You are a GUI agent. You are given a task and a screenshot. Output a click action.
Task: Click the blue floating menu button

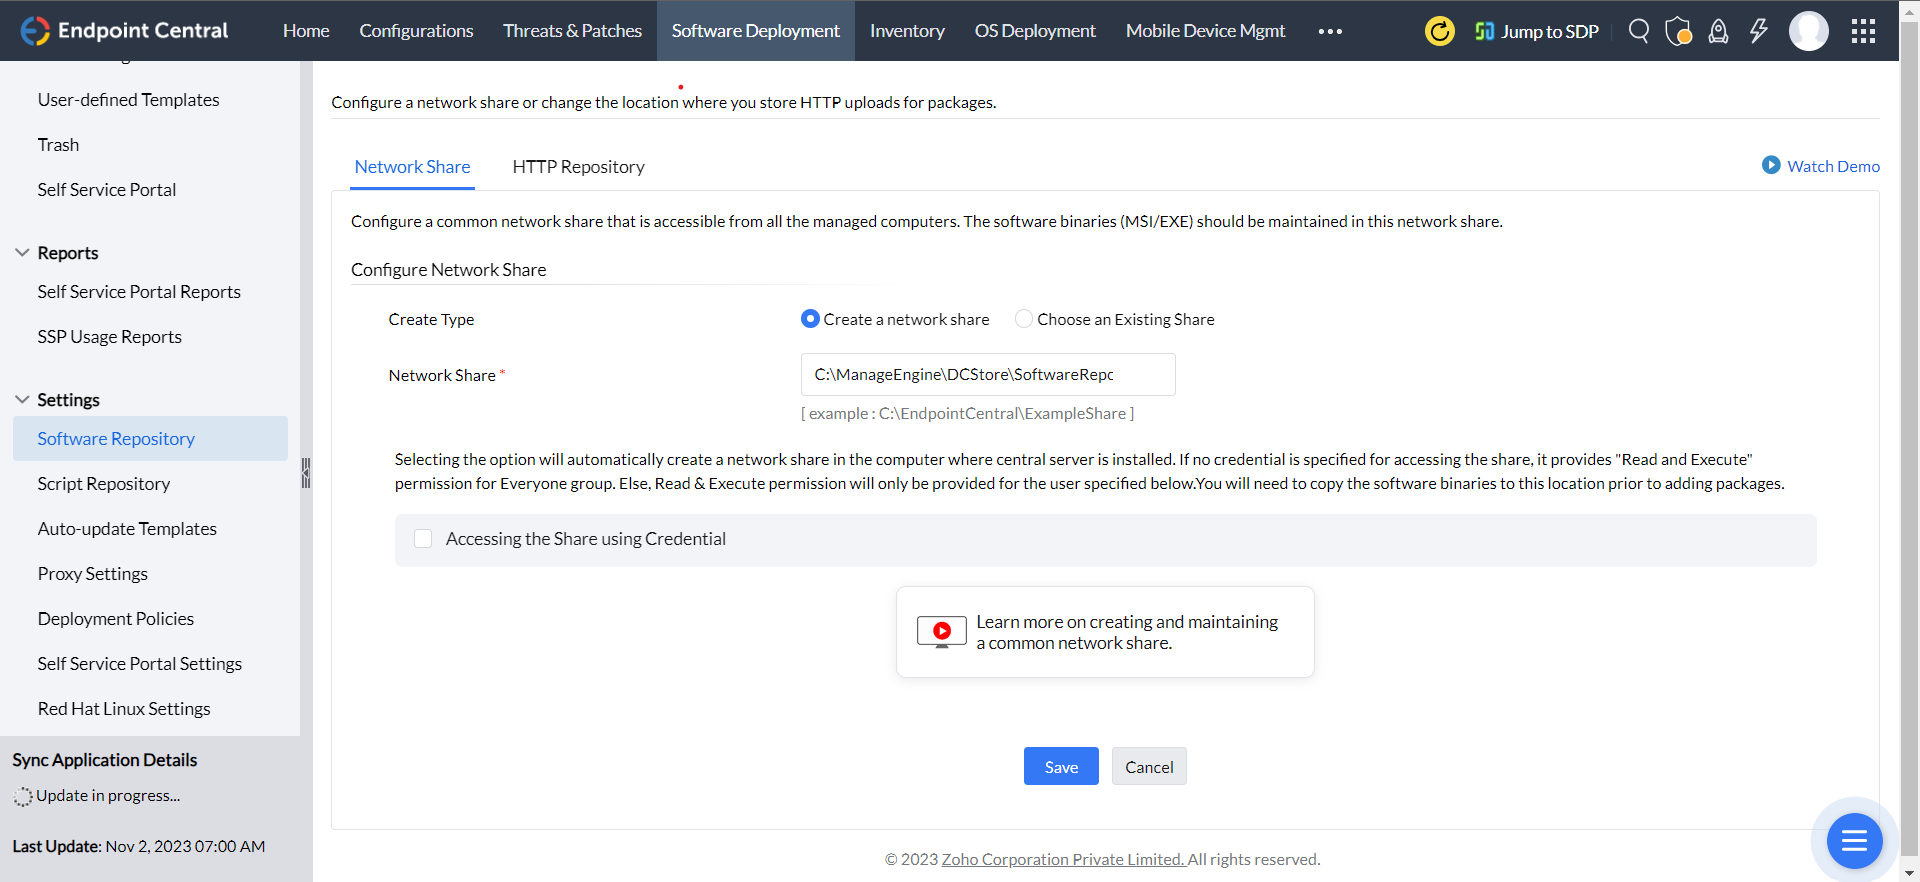coord(1854,841)
